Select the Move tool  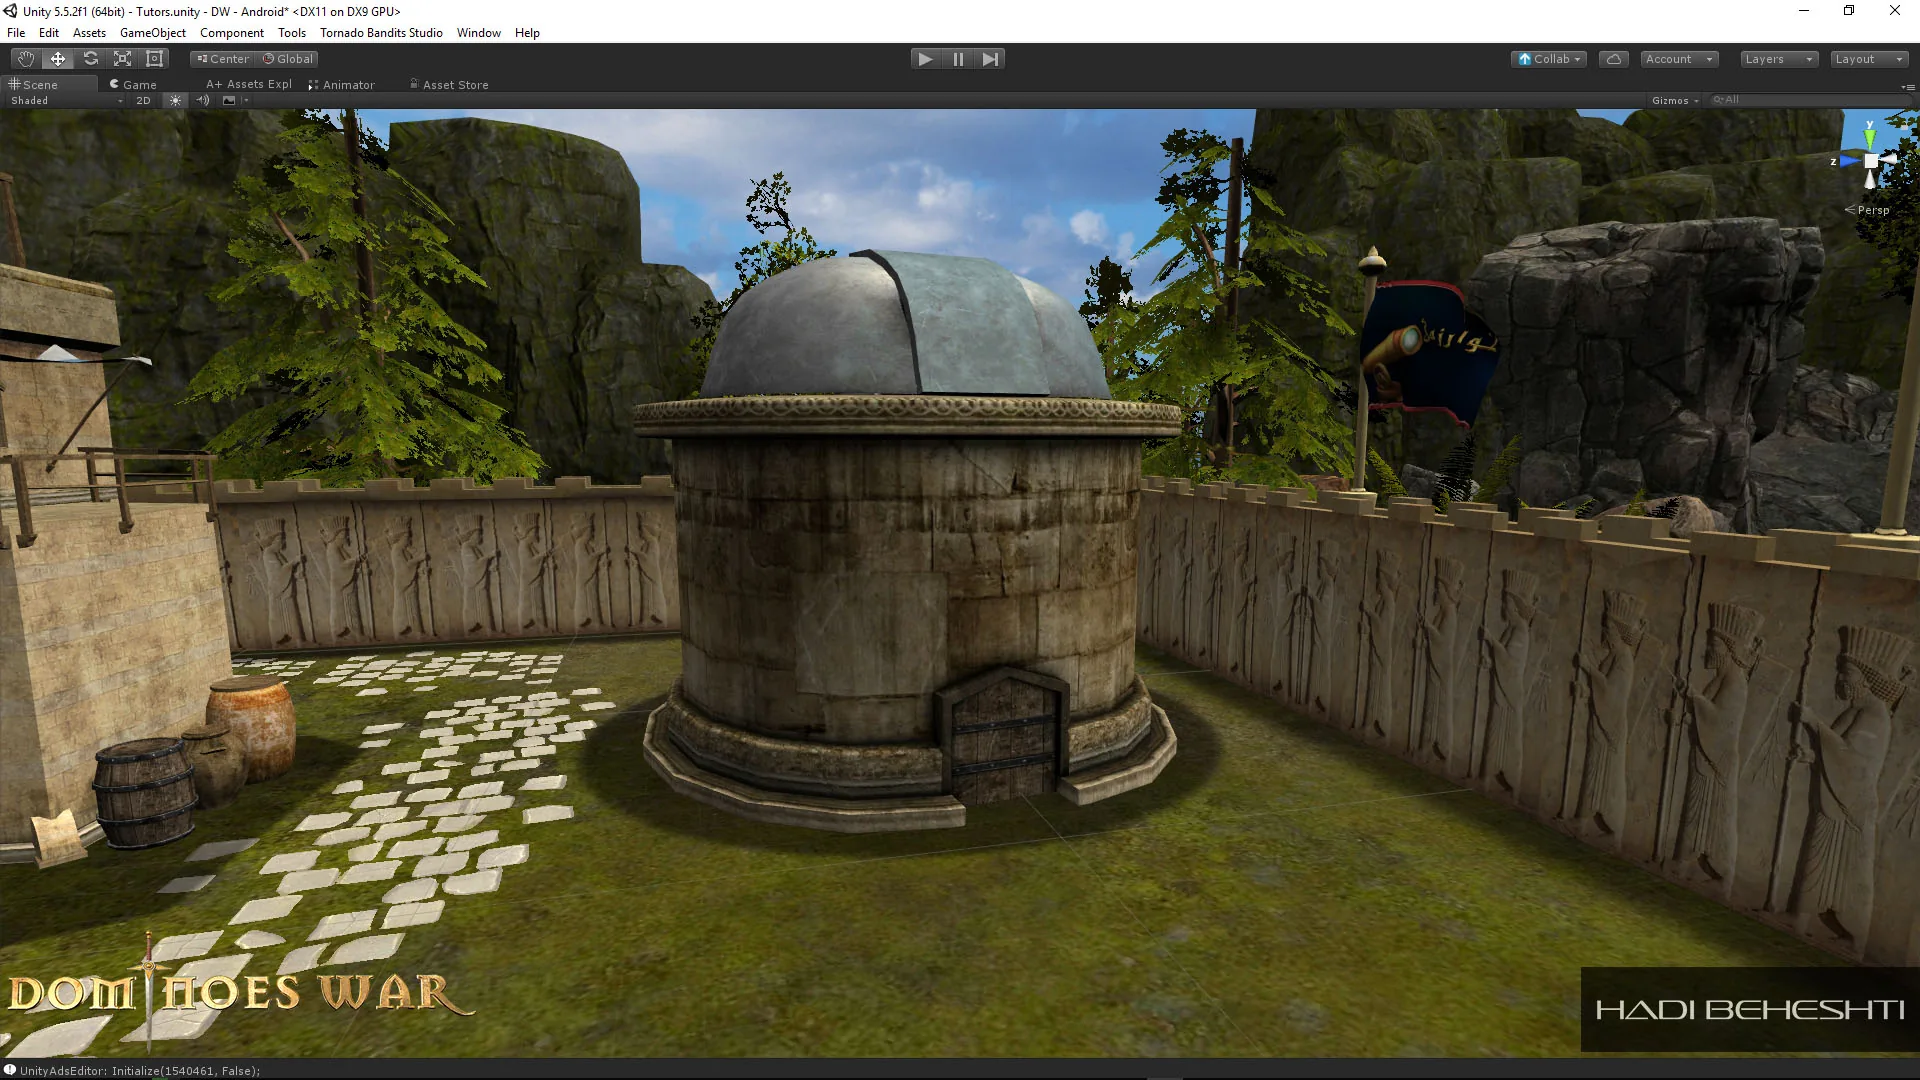tap(58, 59)
